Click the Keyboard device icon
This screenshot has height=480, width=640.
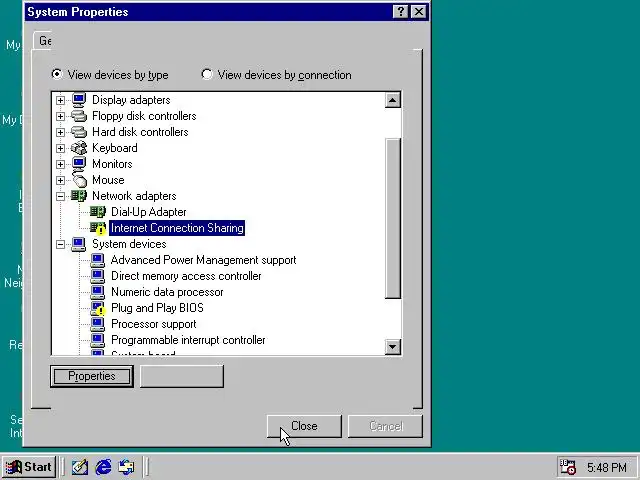[x=79, y=148]
